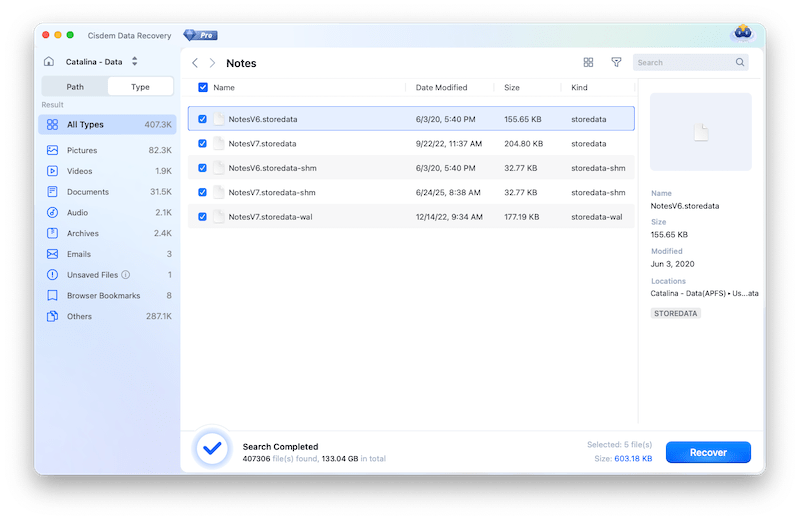The image size is (800, 520).
Task: Open the Videos category
Action: click(79, 171)
